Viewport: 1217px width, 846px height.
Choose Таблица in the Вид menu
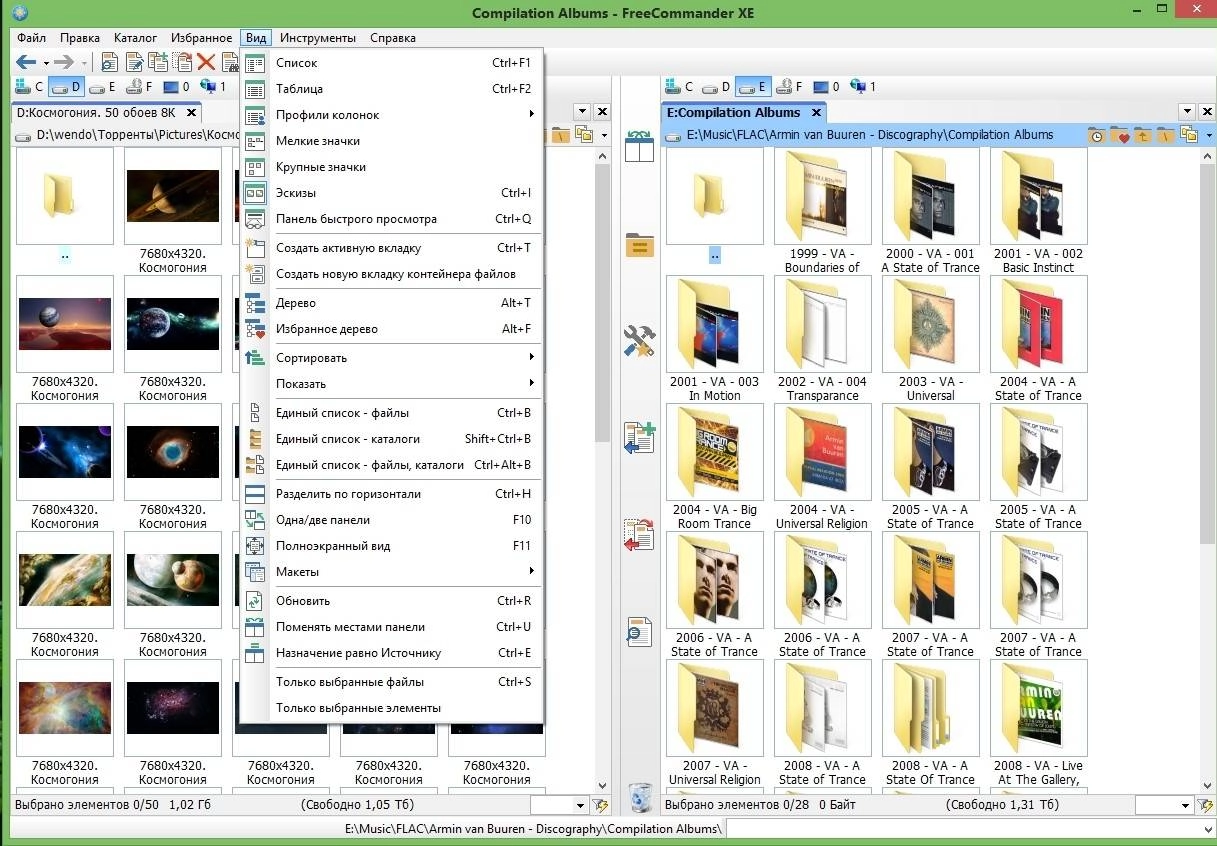[392, 89]
